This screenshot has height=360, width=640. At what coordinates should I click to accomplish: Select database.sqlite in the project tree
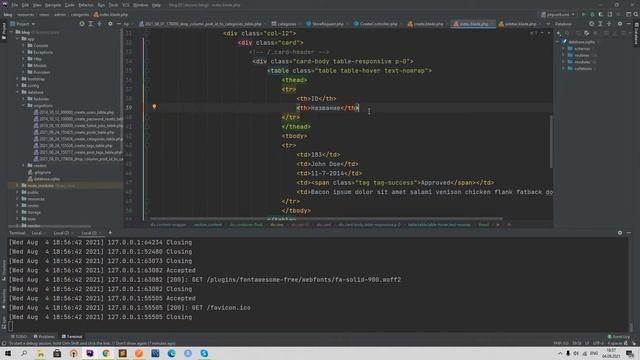(x=44, y=179)
